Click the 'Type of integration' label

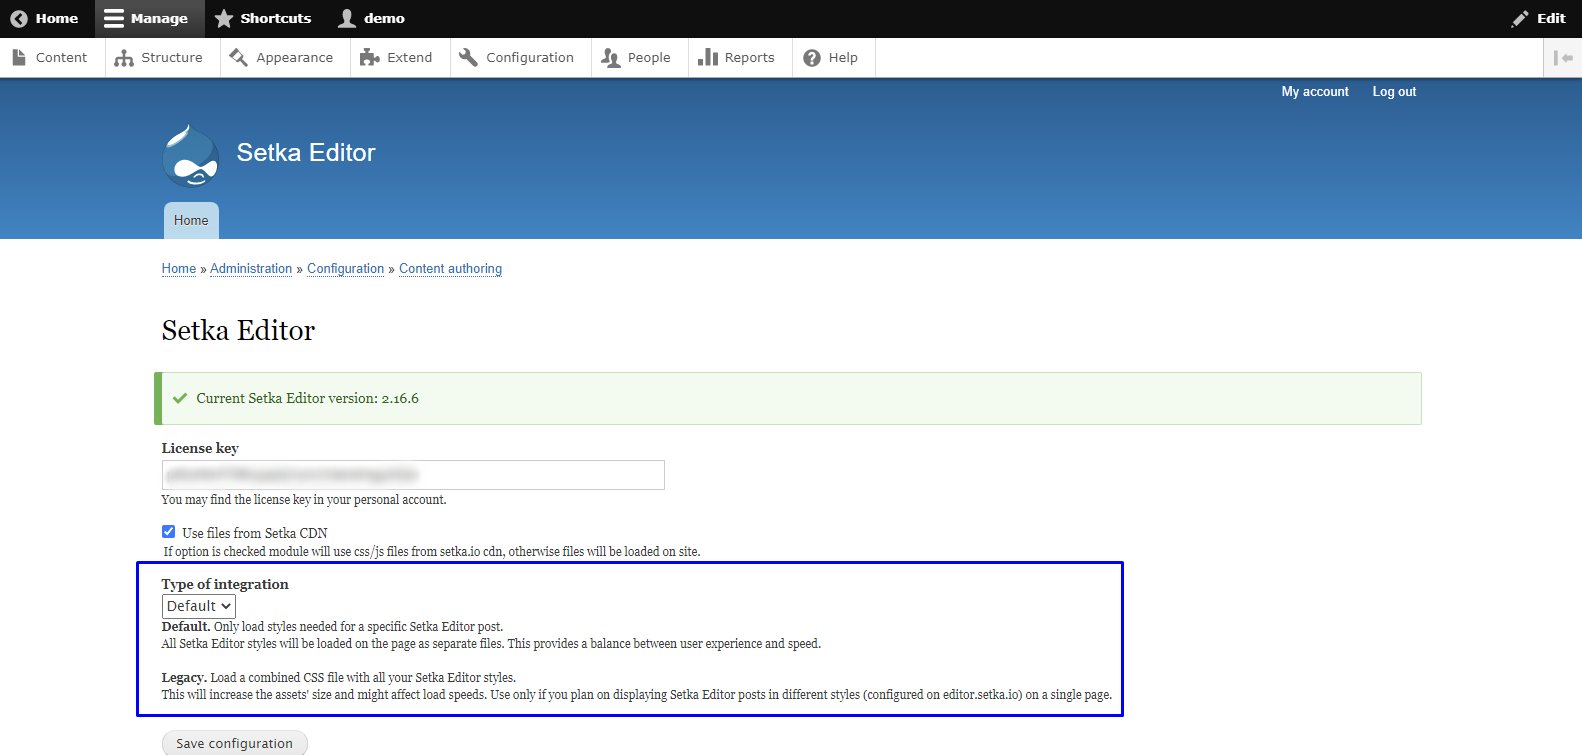[x=225, y=584]
